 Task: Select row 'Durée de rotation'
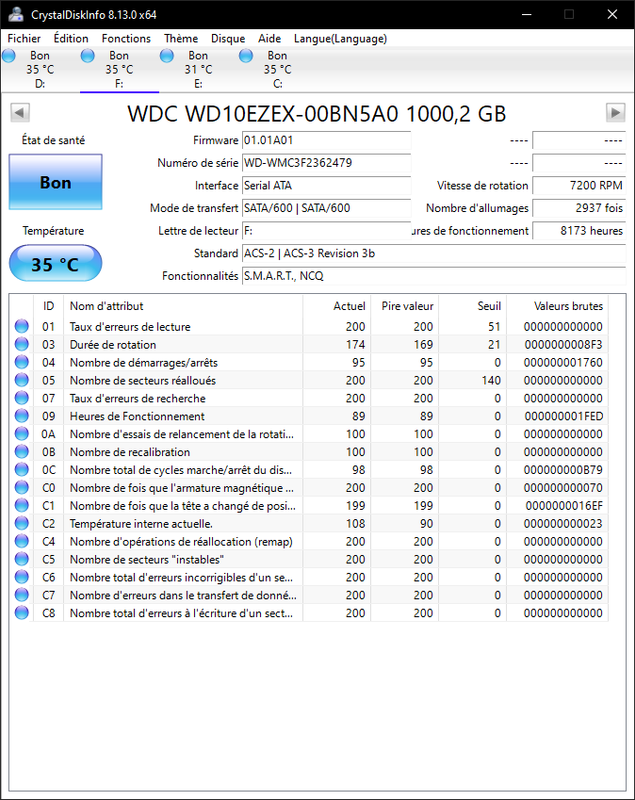coord(309,344)
